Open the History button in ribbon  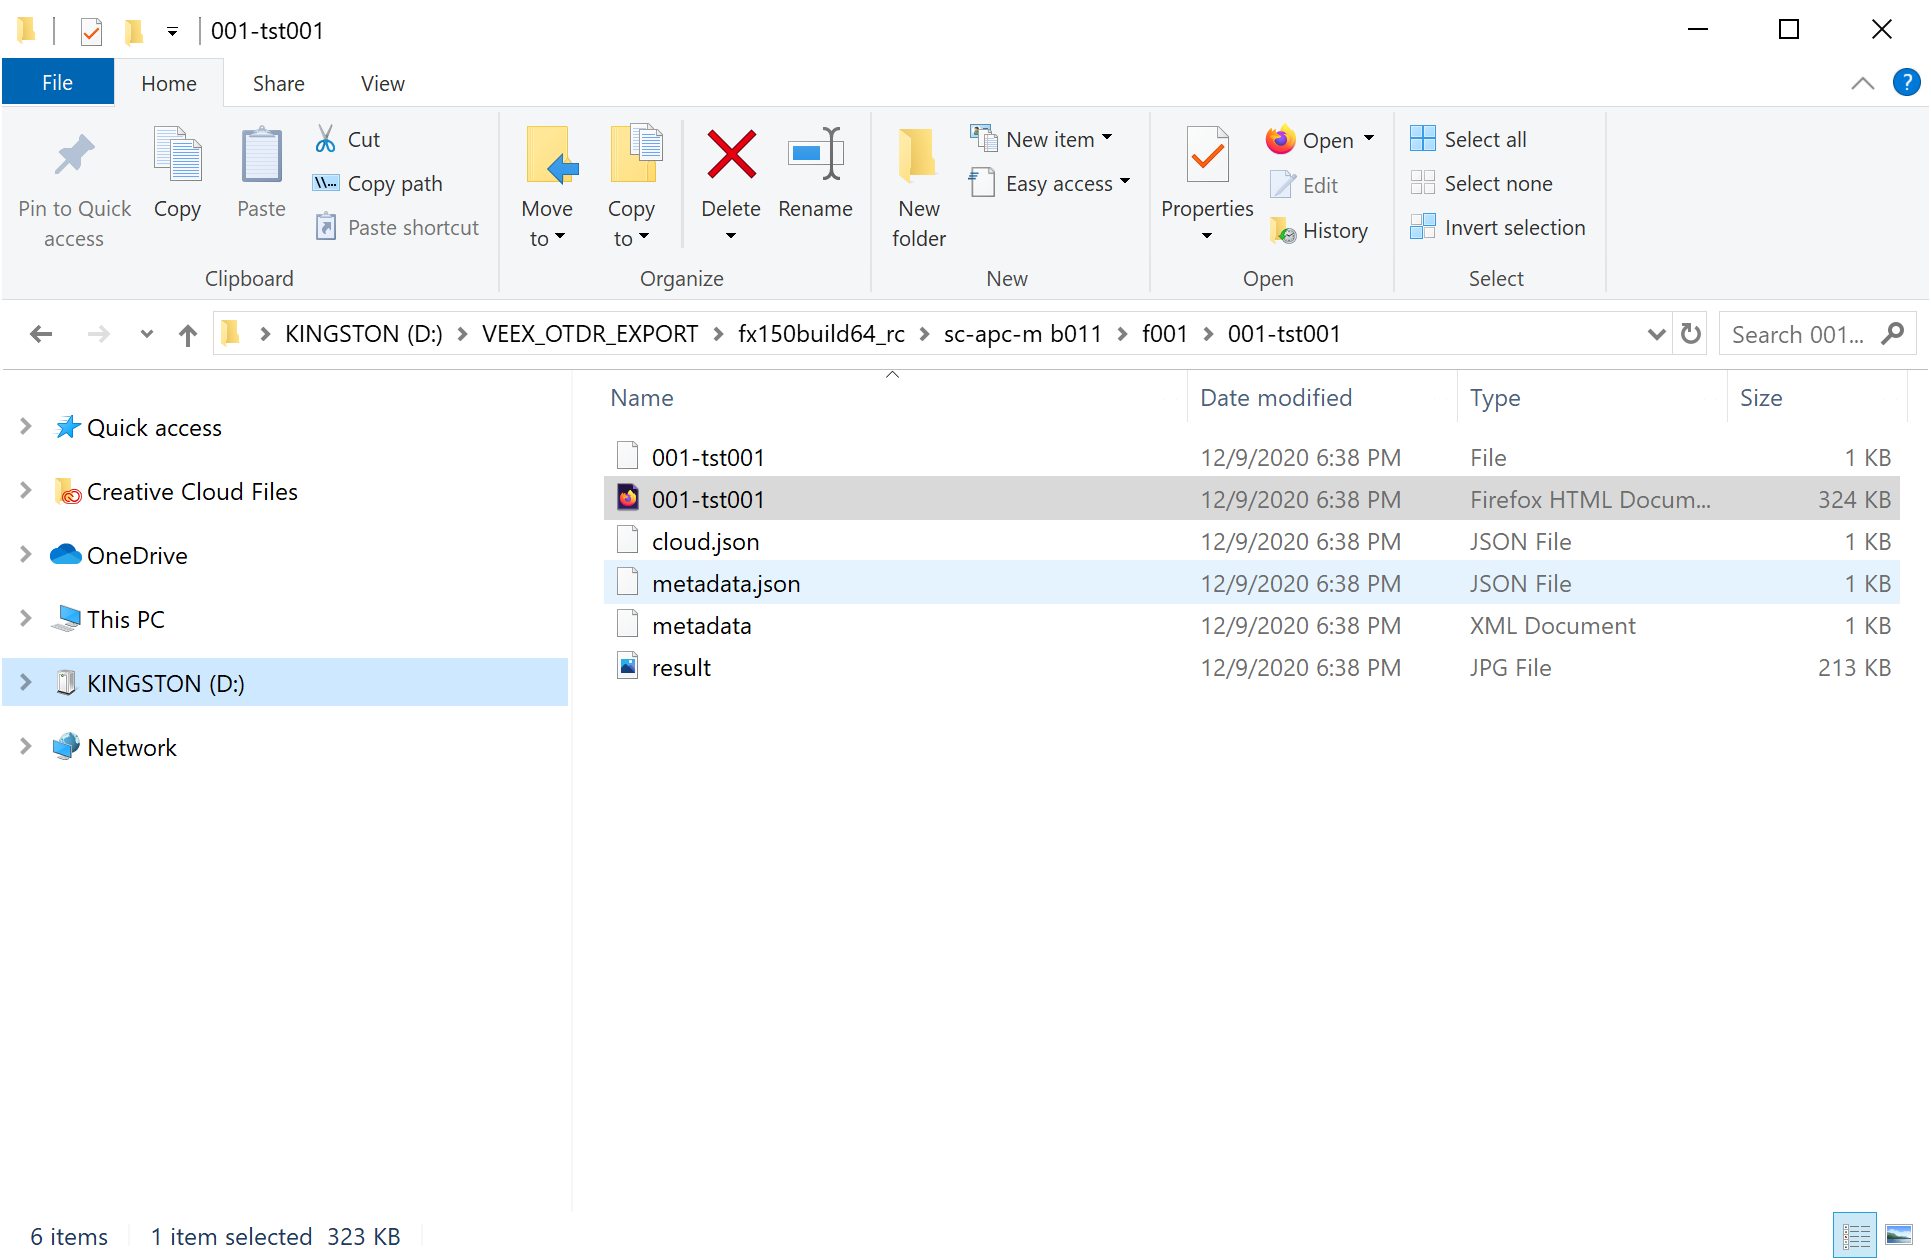(1319, 231)
